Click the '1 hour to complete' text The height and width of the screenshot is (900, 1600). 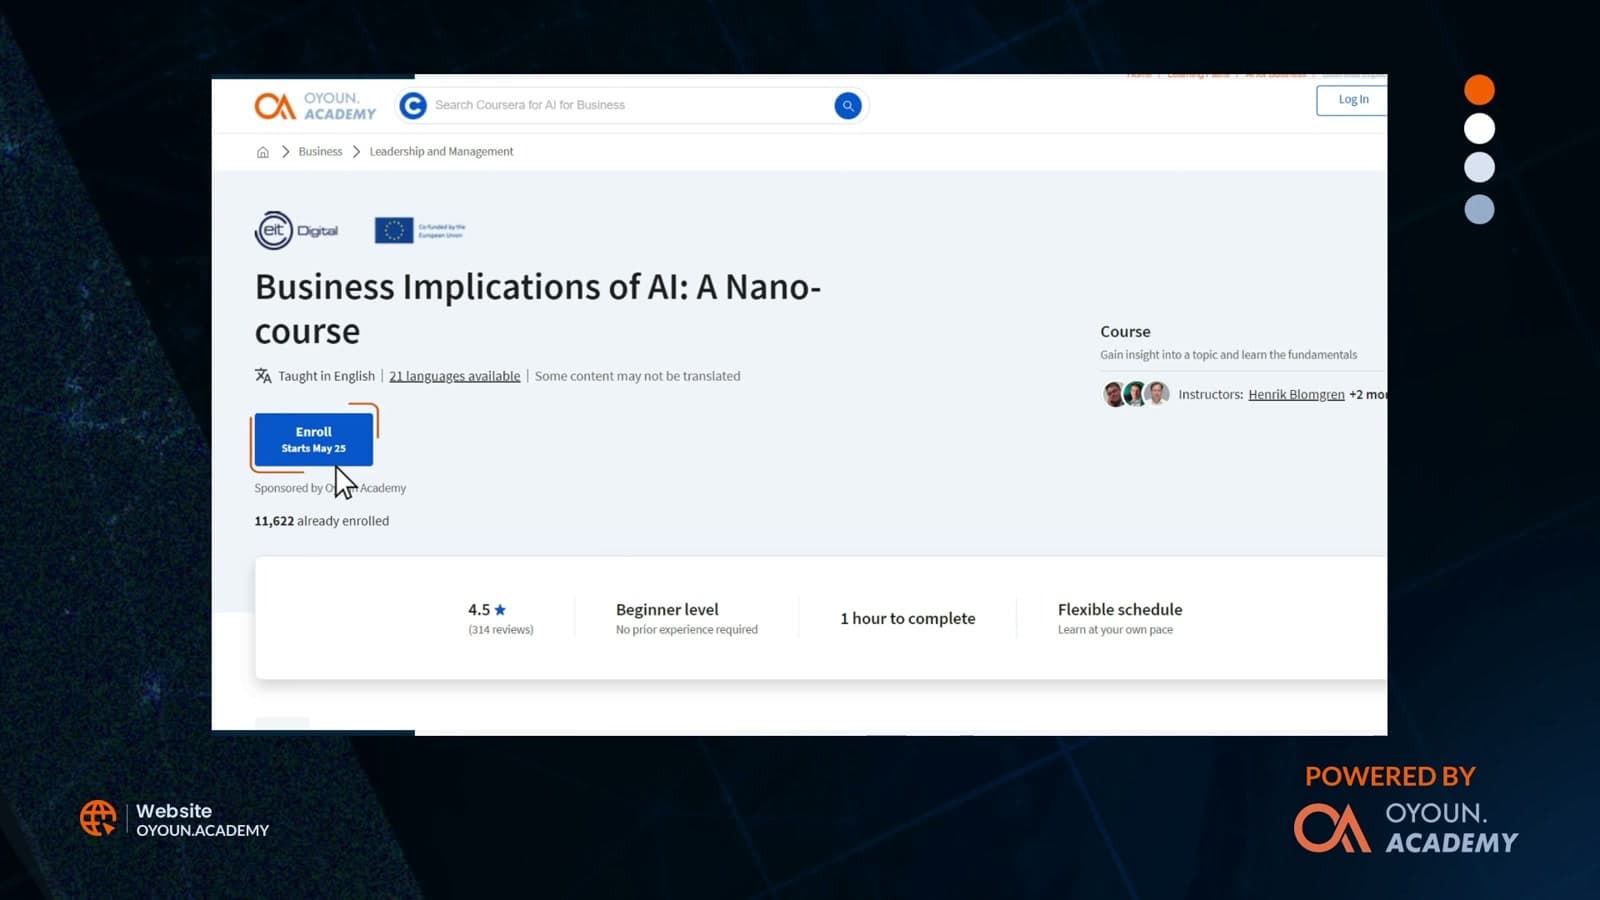(908, 618)
